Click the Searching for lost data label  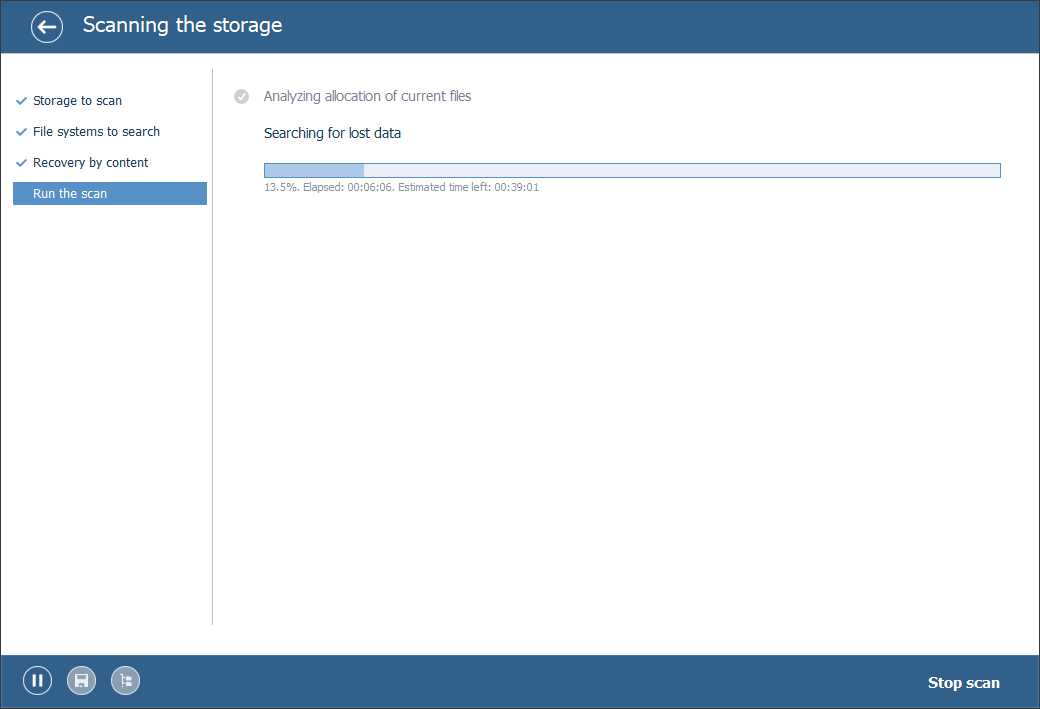(x=332, y=133)
